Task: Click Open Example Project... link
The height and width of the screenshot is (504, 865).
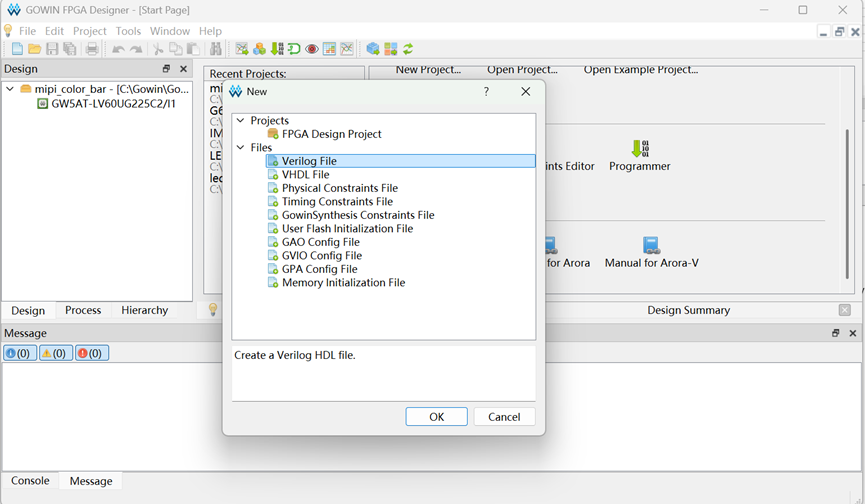Action: pyautogui.click(x=641, y=70)
